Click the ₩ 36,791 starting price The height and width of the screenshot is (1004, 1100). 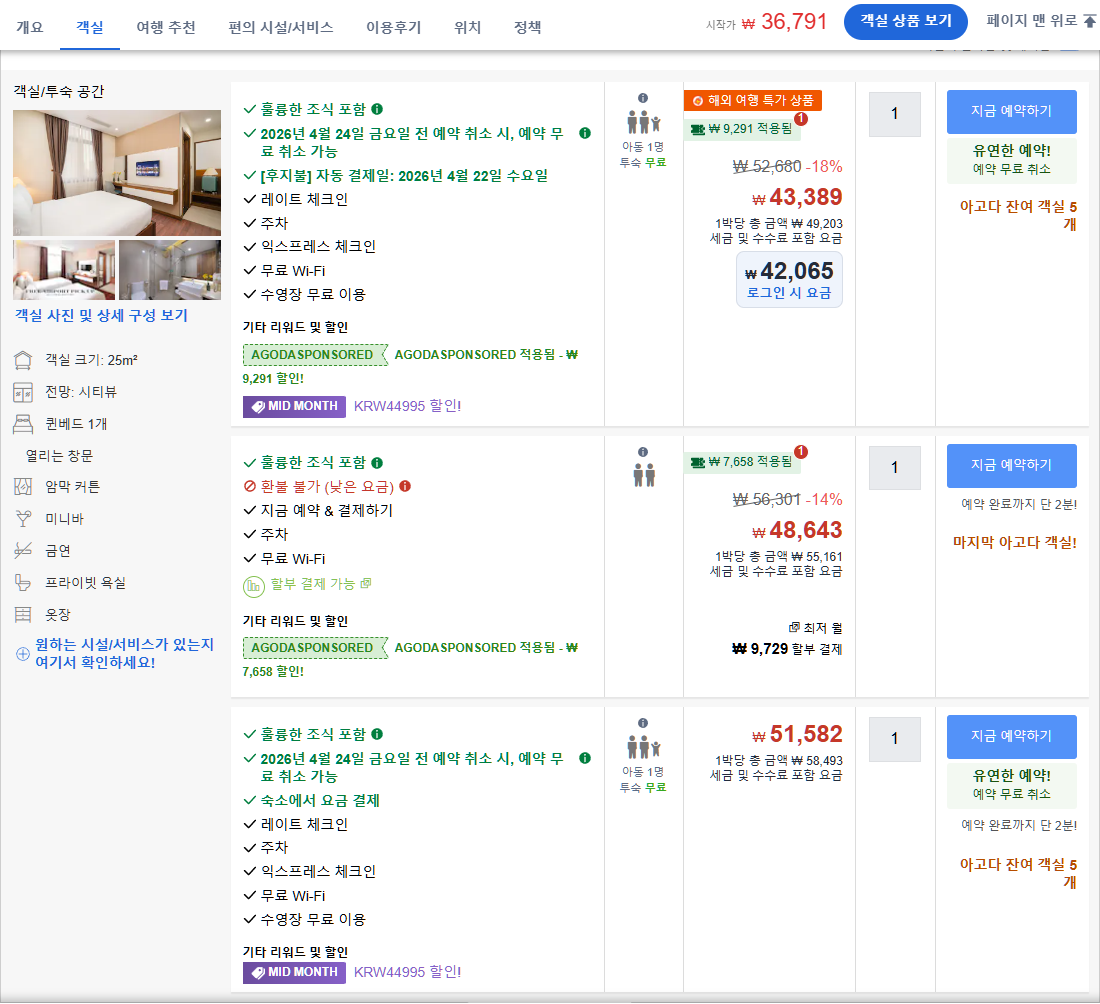pyautogui.click(x=784, y=22)
